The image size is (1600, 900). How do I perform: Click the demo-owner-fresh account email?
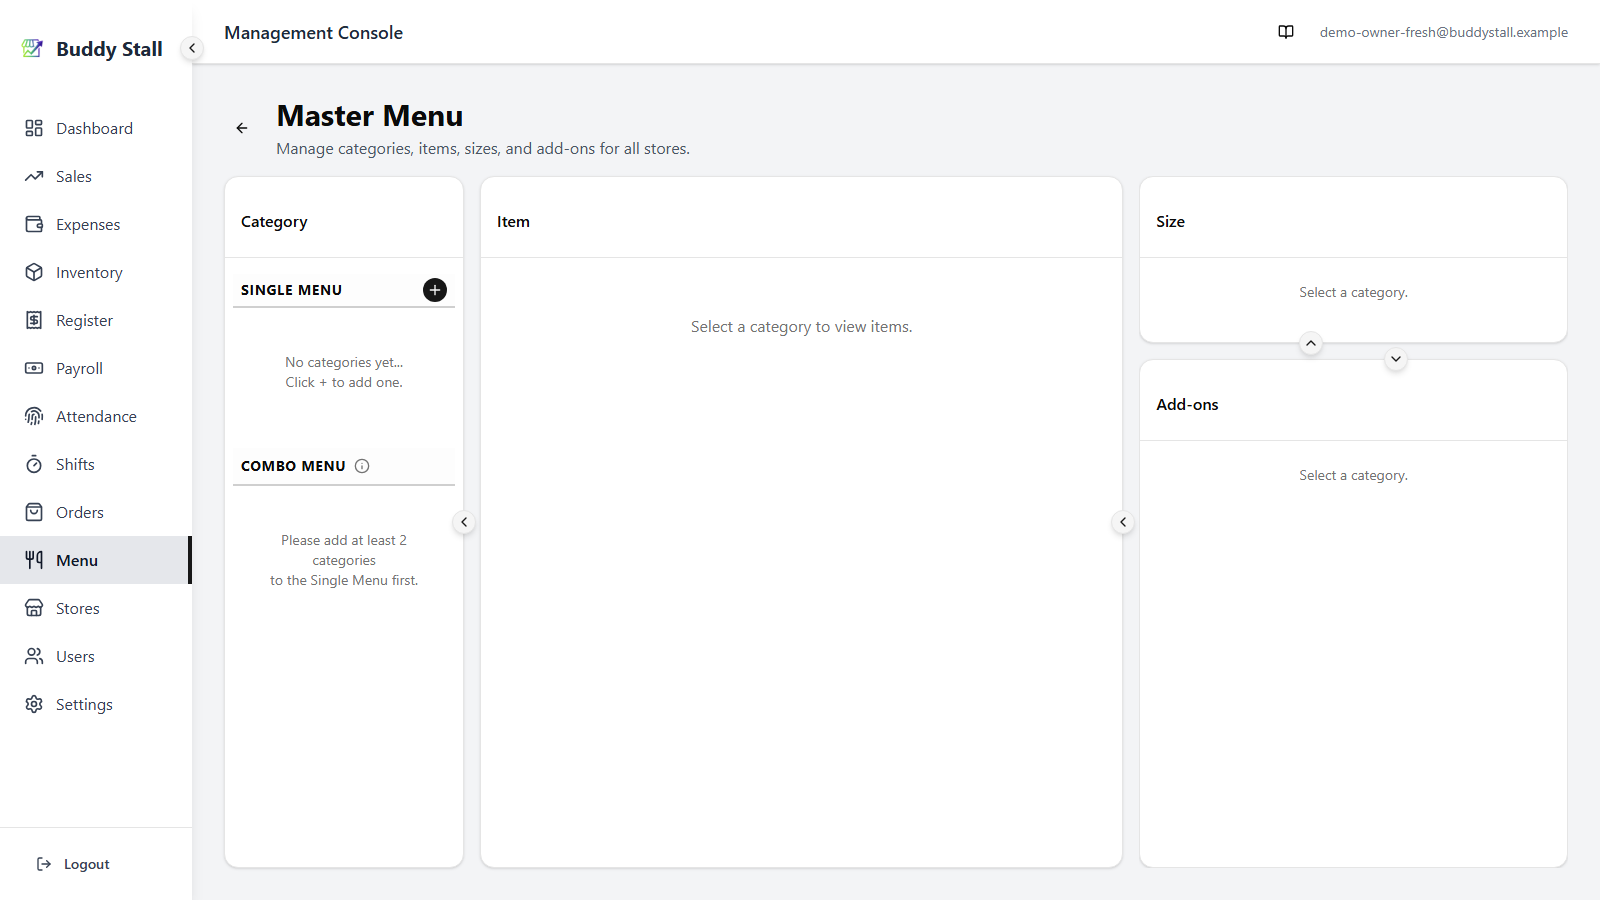[x=1443, y=32]
